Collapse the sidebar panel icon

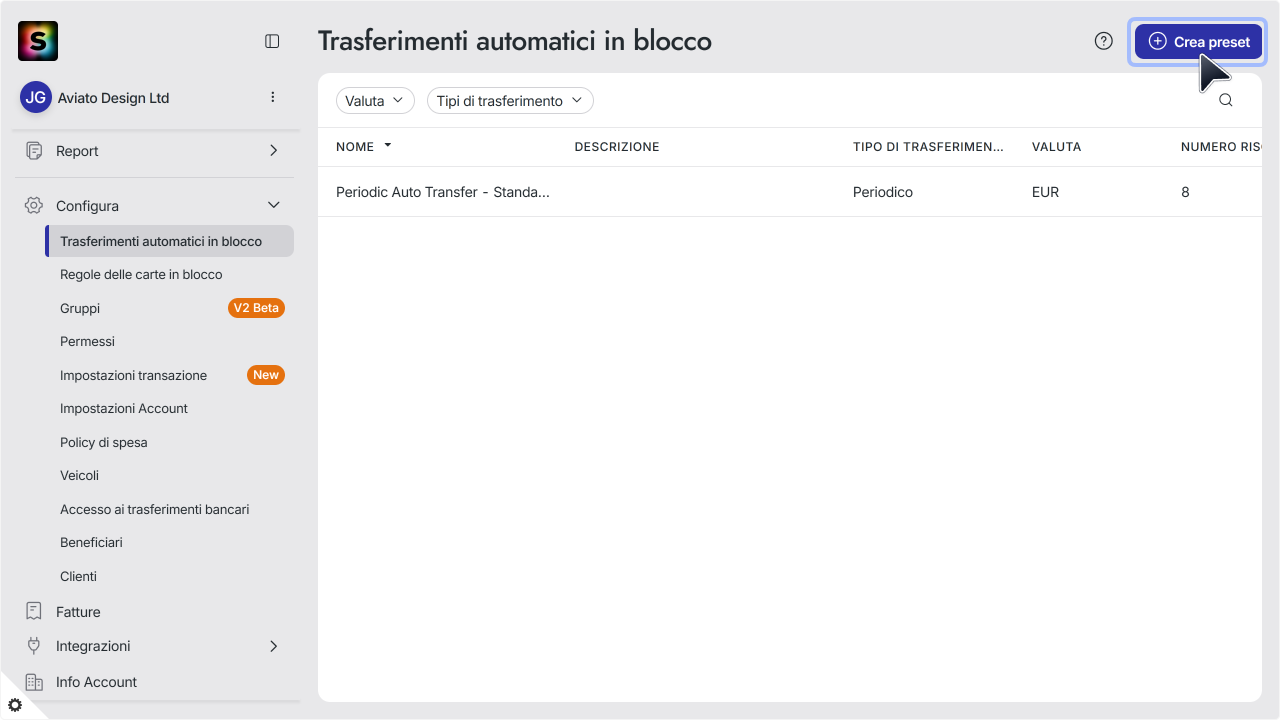pyautogui.click(x=272, y=41)
